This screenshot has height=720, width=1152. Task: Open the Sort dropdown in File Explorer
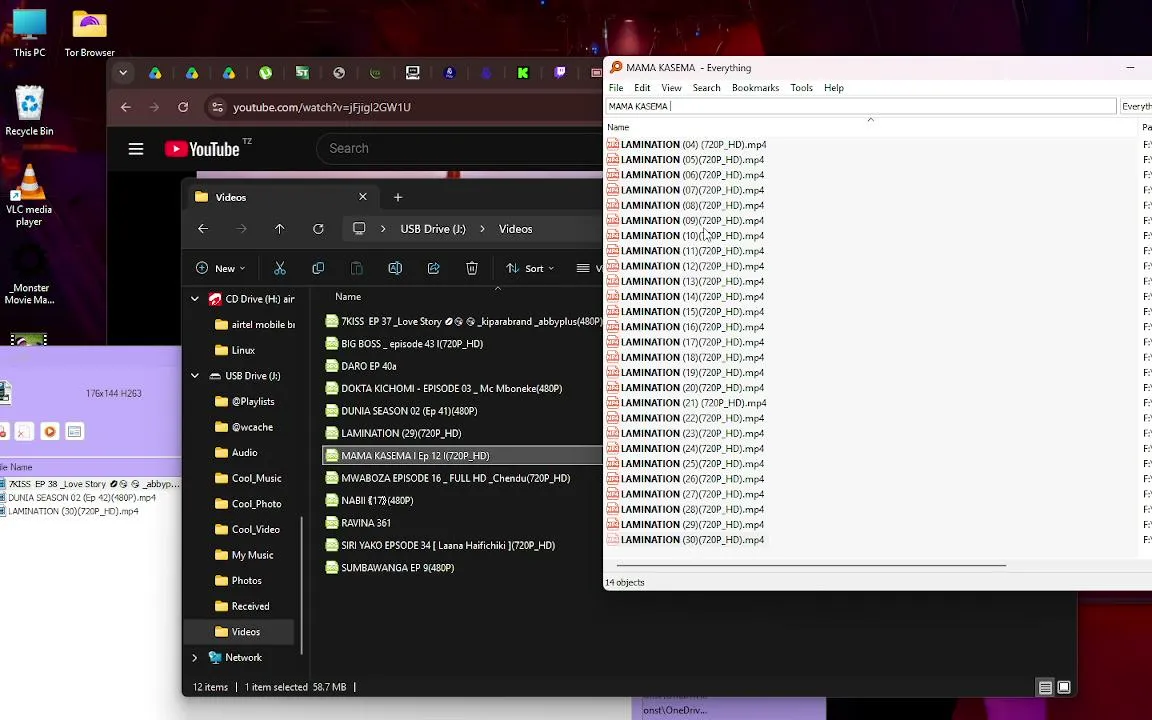click(530, 268)
